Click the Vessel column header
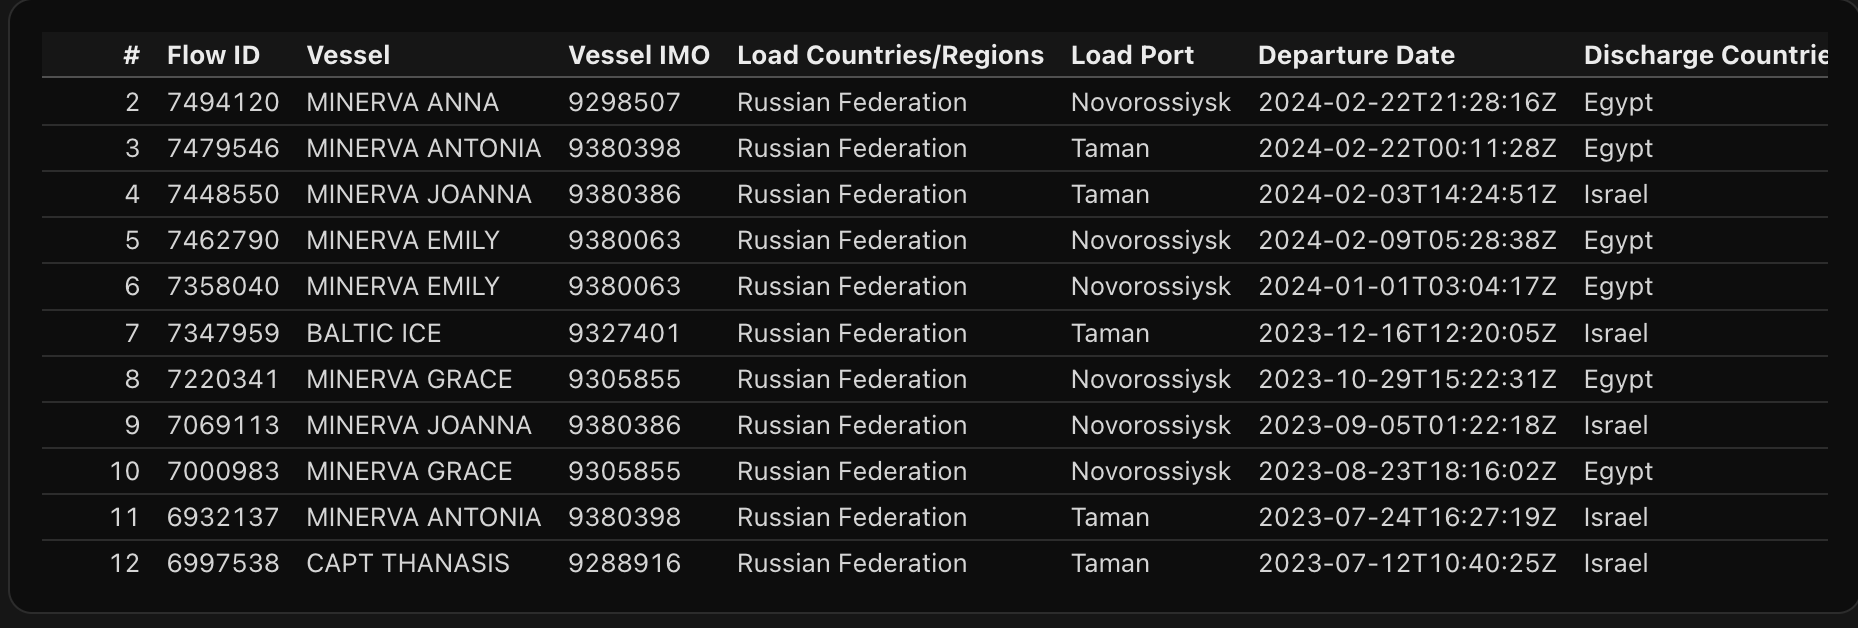Image resolution: width=1858 pixels, height=628 pixels. tap(348, 55)
